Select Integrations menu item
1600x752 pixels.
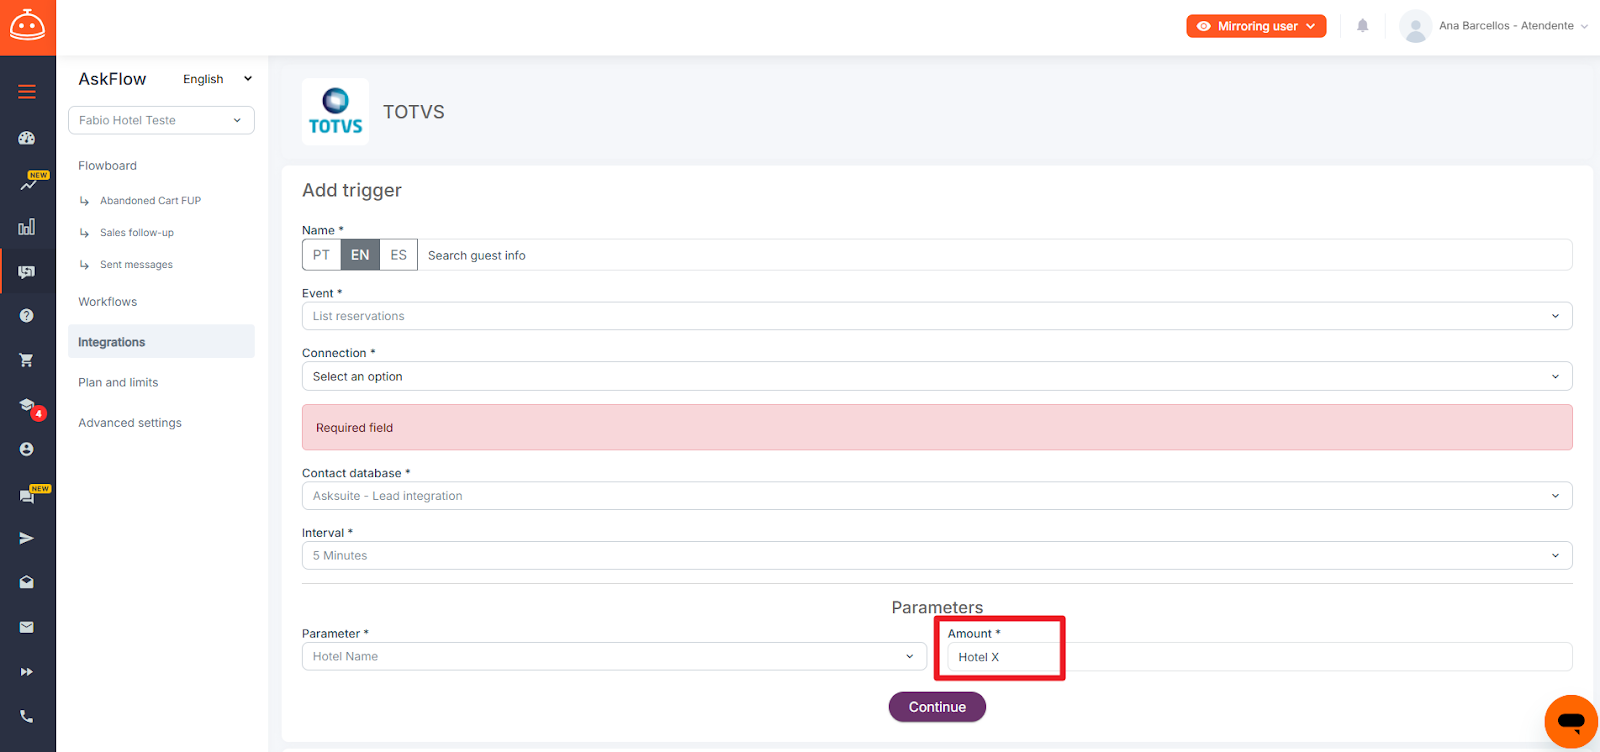(161, 341)
